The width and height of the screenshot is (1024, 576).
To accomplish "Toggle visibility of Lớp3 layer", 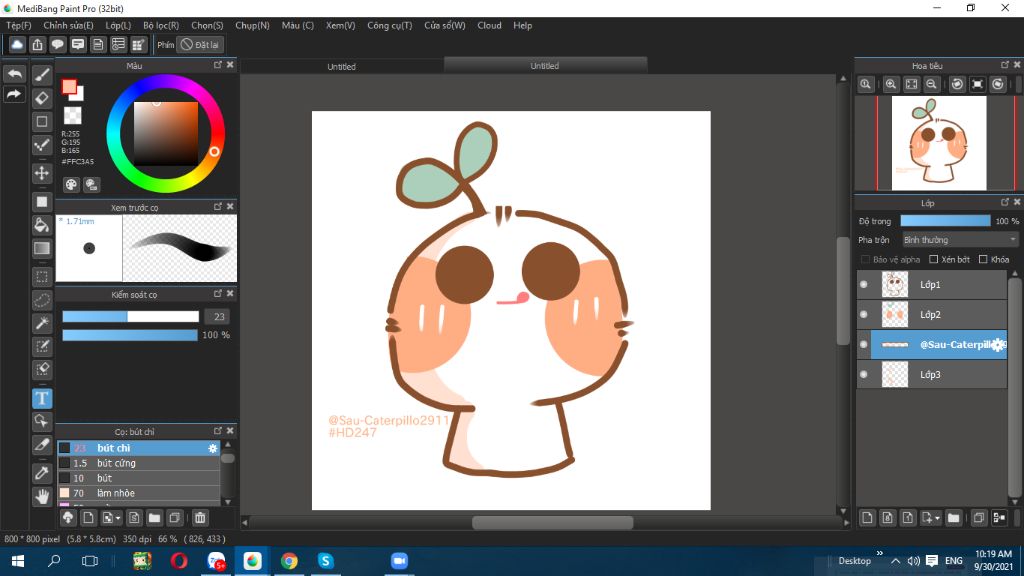I will point(864,375).
